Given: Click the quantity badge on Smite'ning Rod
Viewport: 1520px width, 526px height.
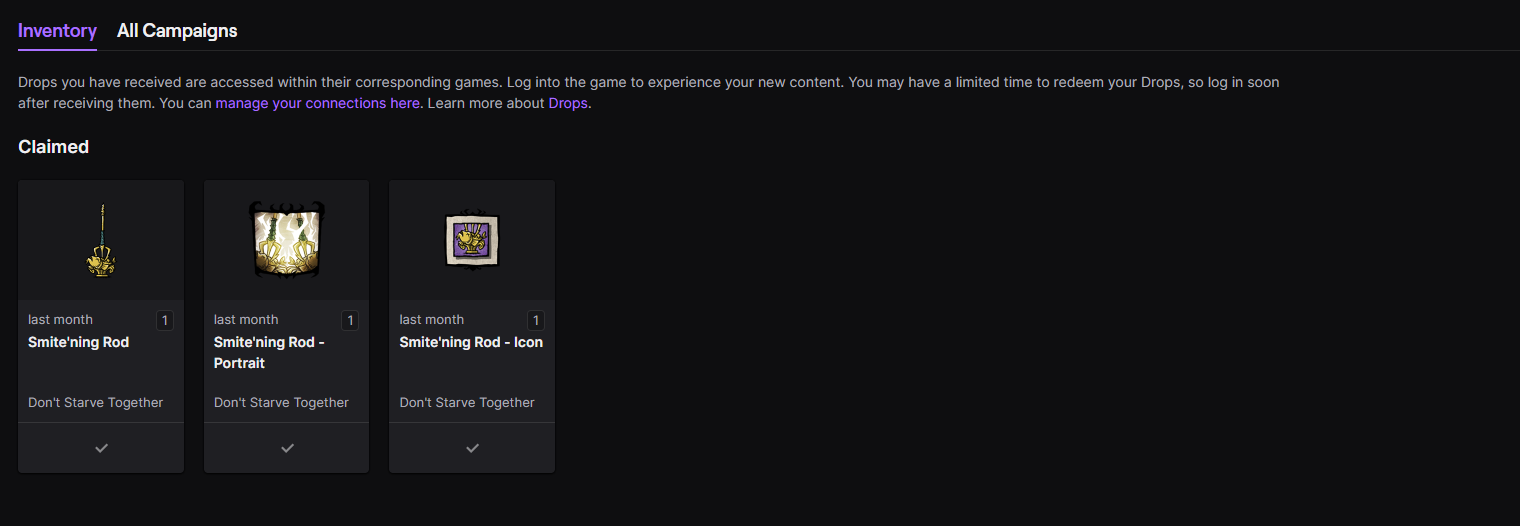Looking at the screenshot, I should [165, 321].
